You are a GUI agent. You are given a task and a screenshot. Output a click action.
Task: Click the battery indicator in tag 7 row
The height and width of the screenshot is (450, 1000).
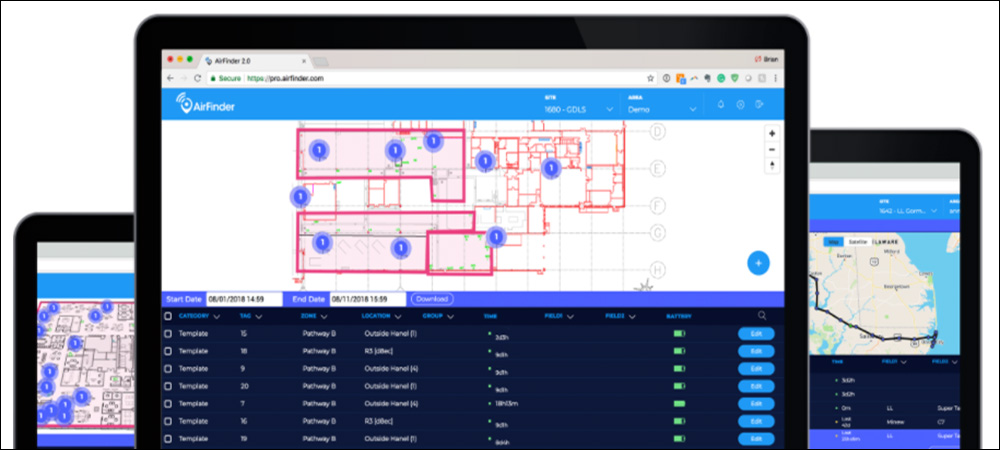click(x=680, y=403)
